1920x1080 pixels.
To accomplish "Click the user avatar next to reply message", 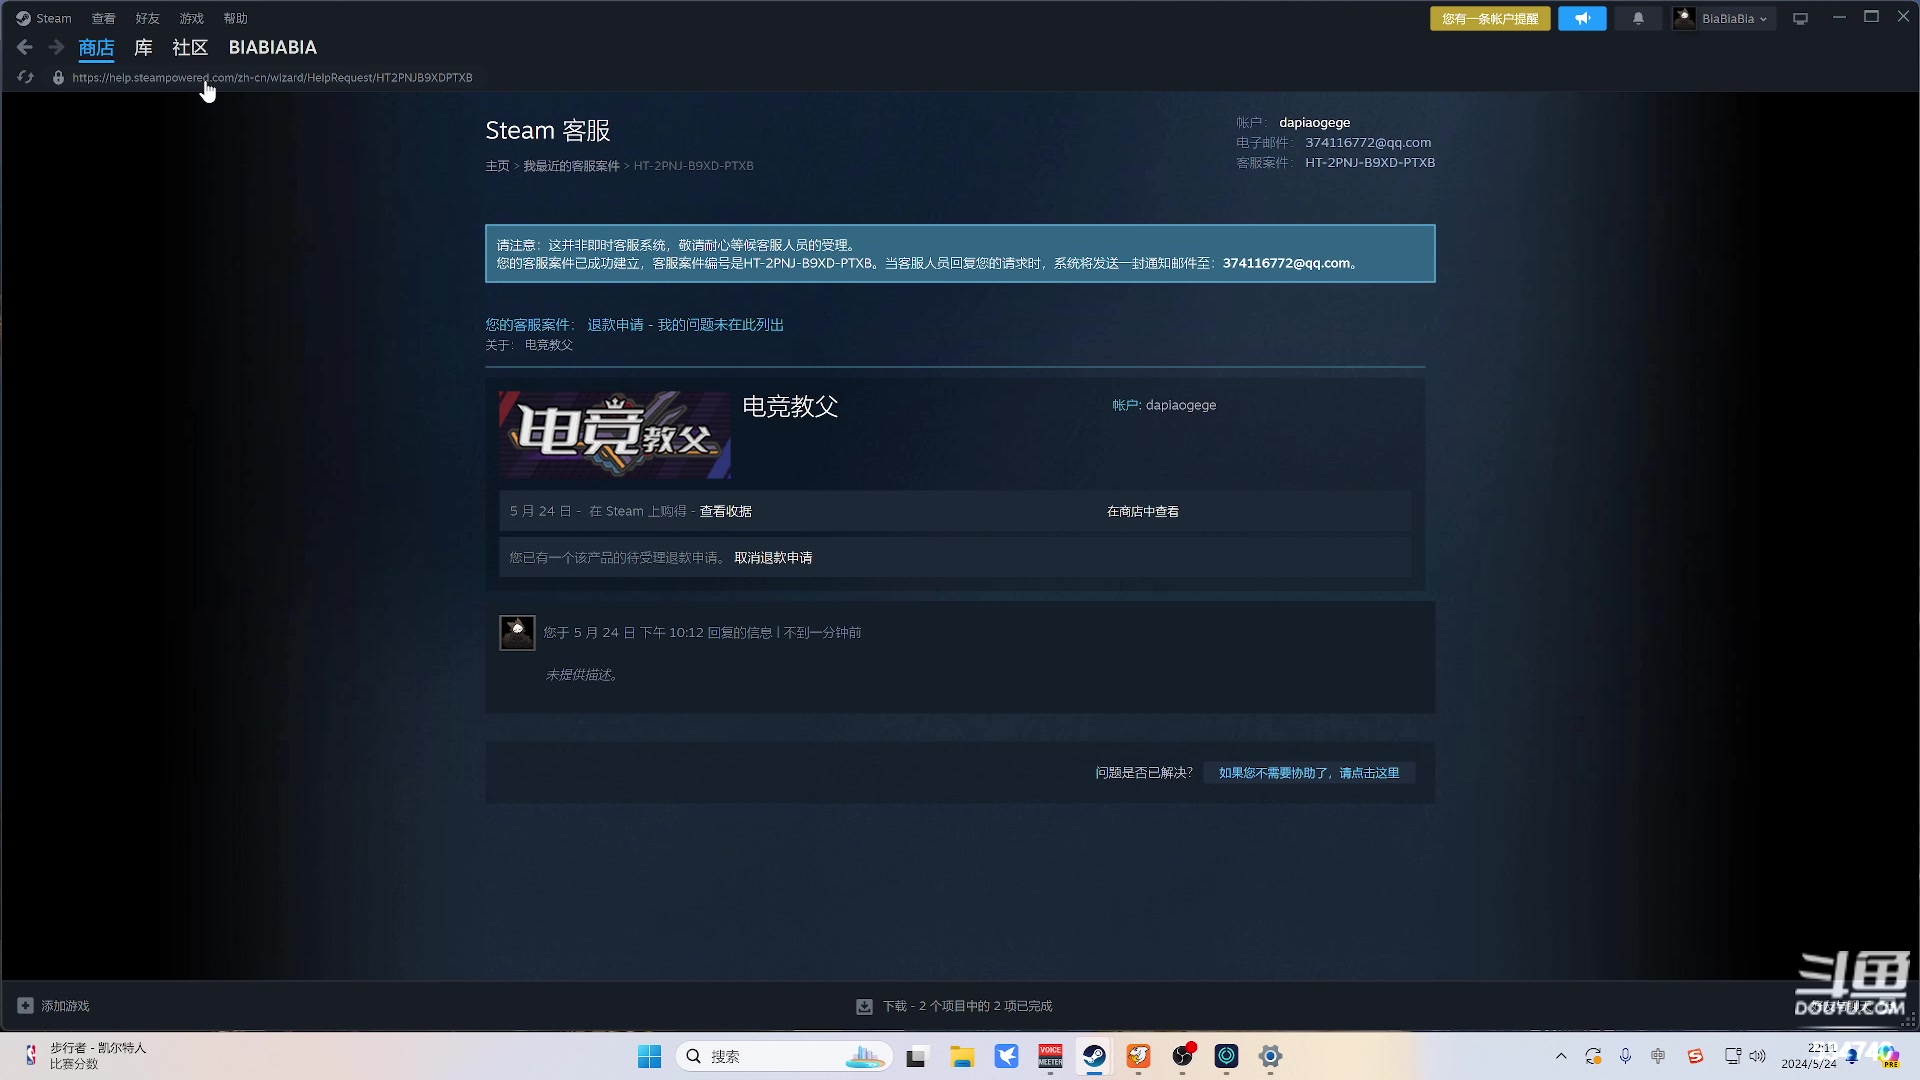I will pyautogui.click(x=517, y=633).
